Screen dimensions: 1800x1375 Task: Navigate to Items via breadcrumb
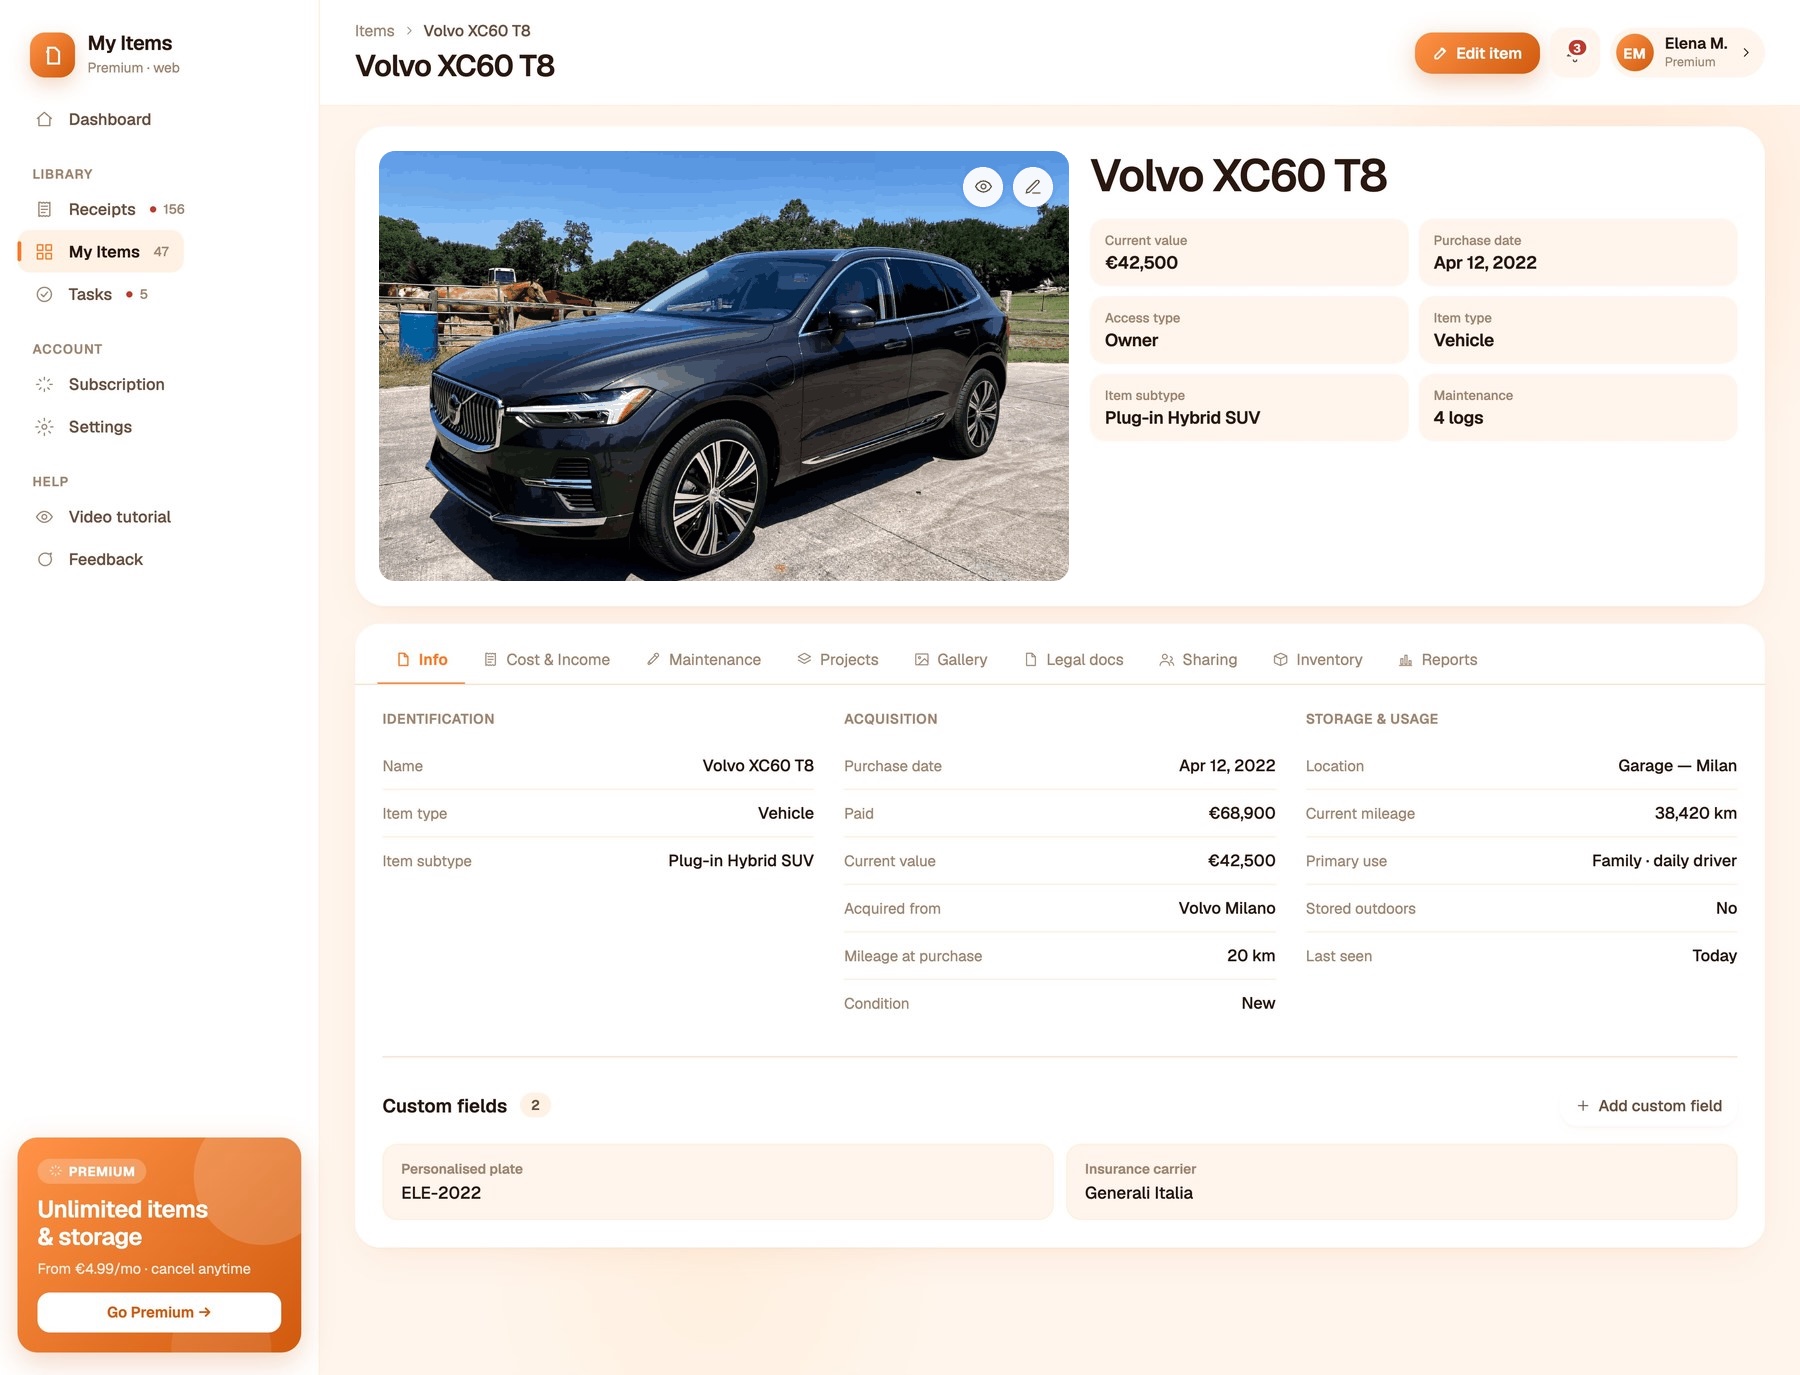[x=374, y=31]
